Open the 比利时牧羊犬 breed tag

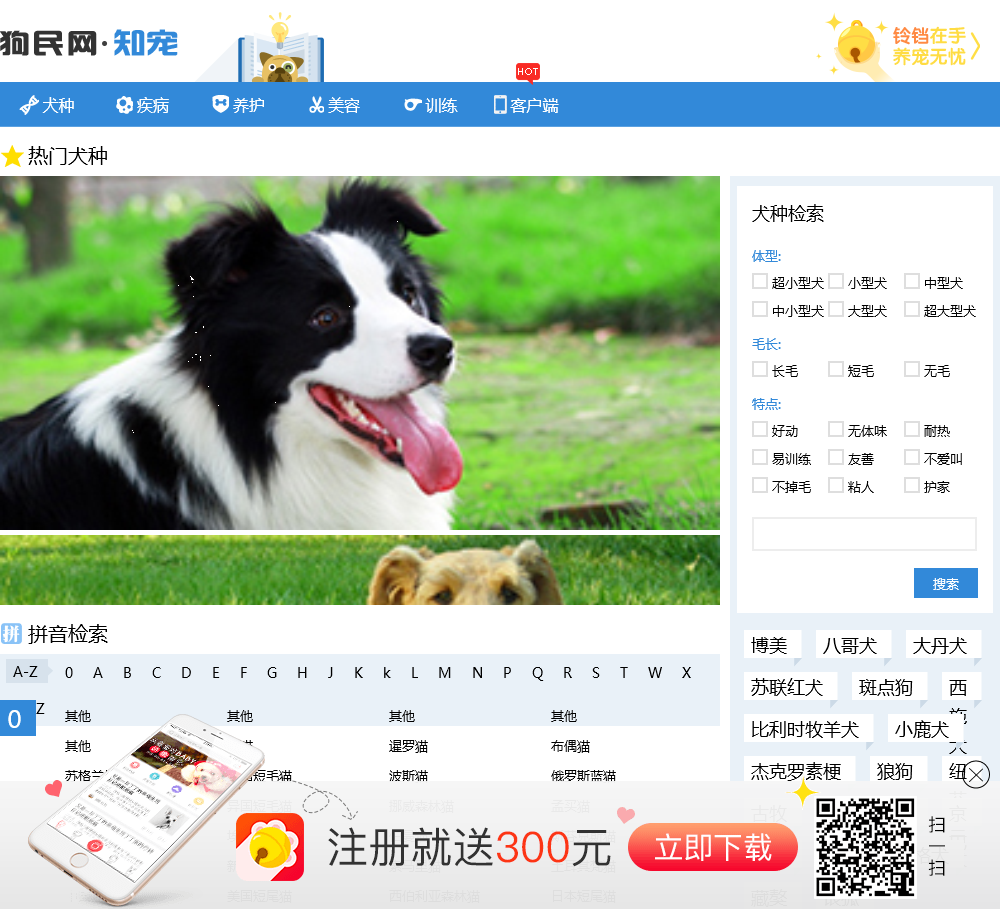click(808, 729)
